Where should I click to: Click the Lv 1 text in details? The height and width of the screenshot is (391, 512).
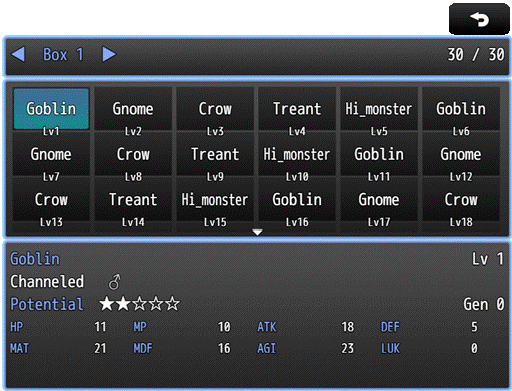(x=488, y=259)
